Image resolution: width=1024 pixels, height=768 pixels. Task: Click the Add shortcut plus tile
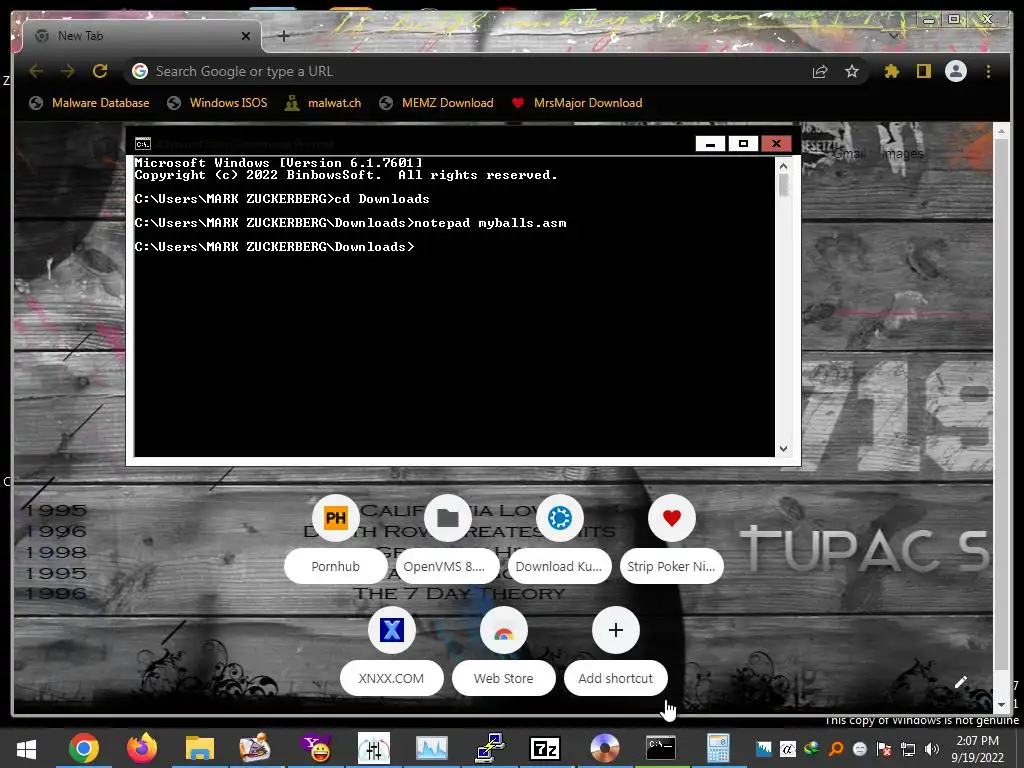tap(615, 651)
